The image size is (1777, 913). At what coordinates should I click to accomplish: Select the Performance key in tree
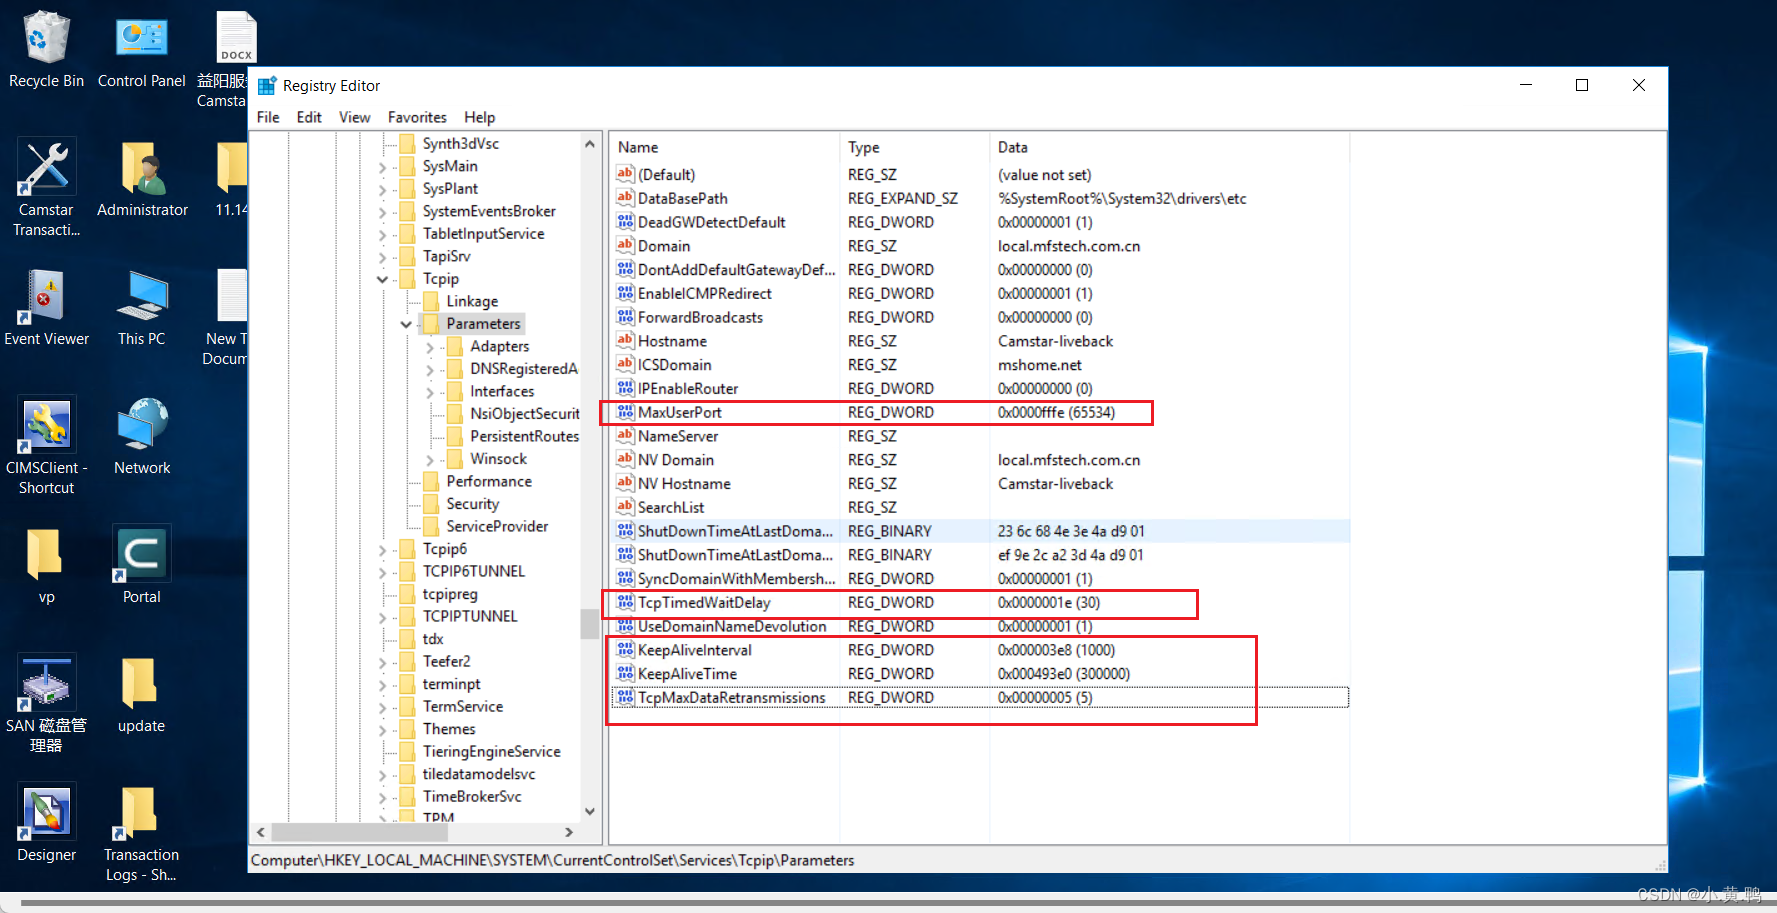(489, 481)
